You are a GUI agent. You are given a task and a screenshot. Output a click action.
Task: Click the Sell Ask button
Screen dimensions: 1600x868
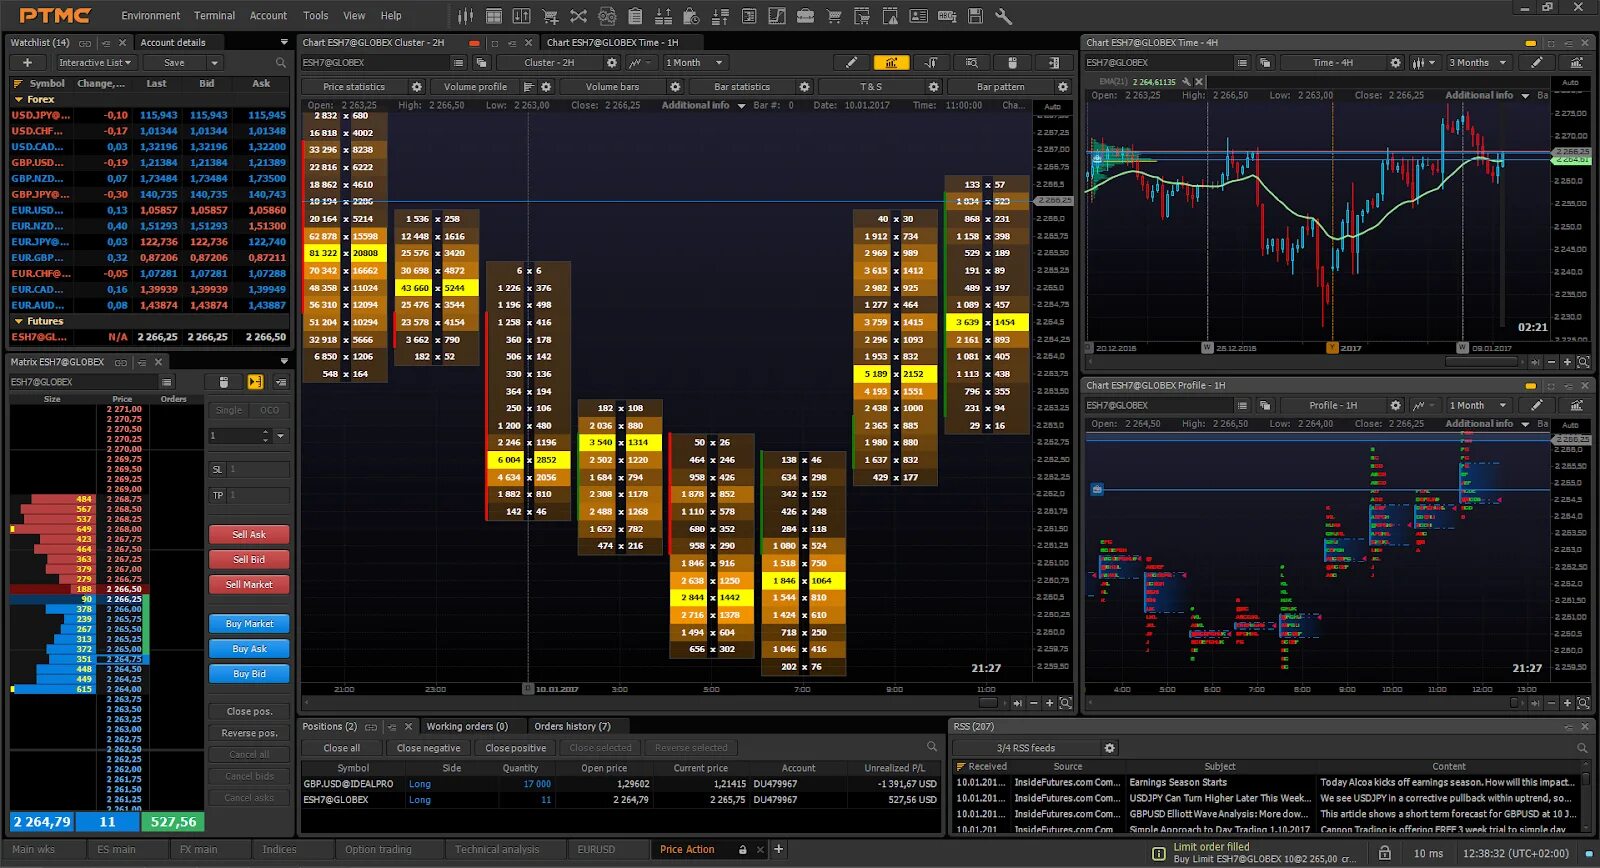pos(249,535)
